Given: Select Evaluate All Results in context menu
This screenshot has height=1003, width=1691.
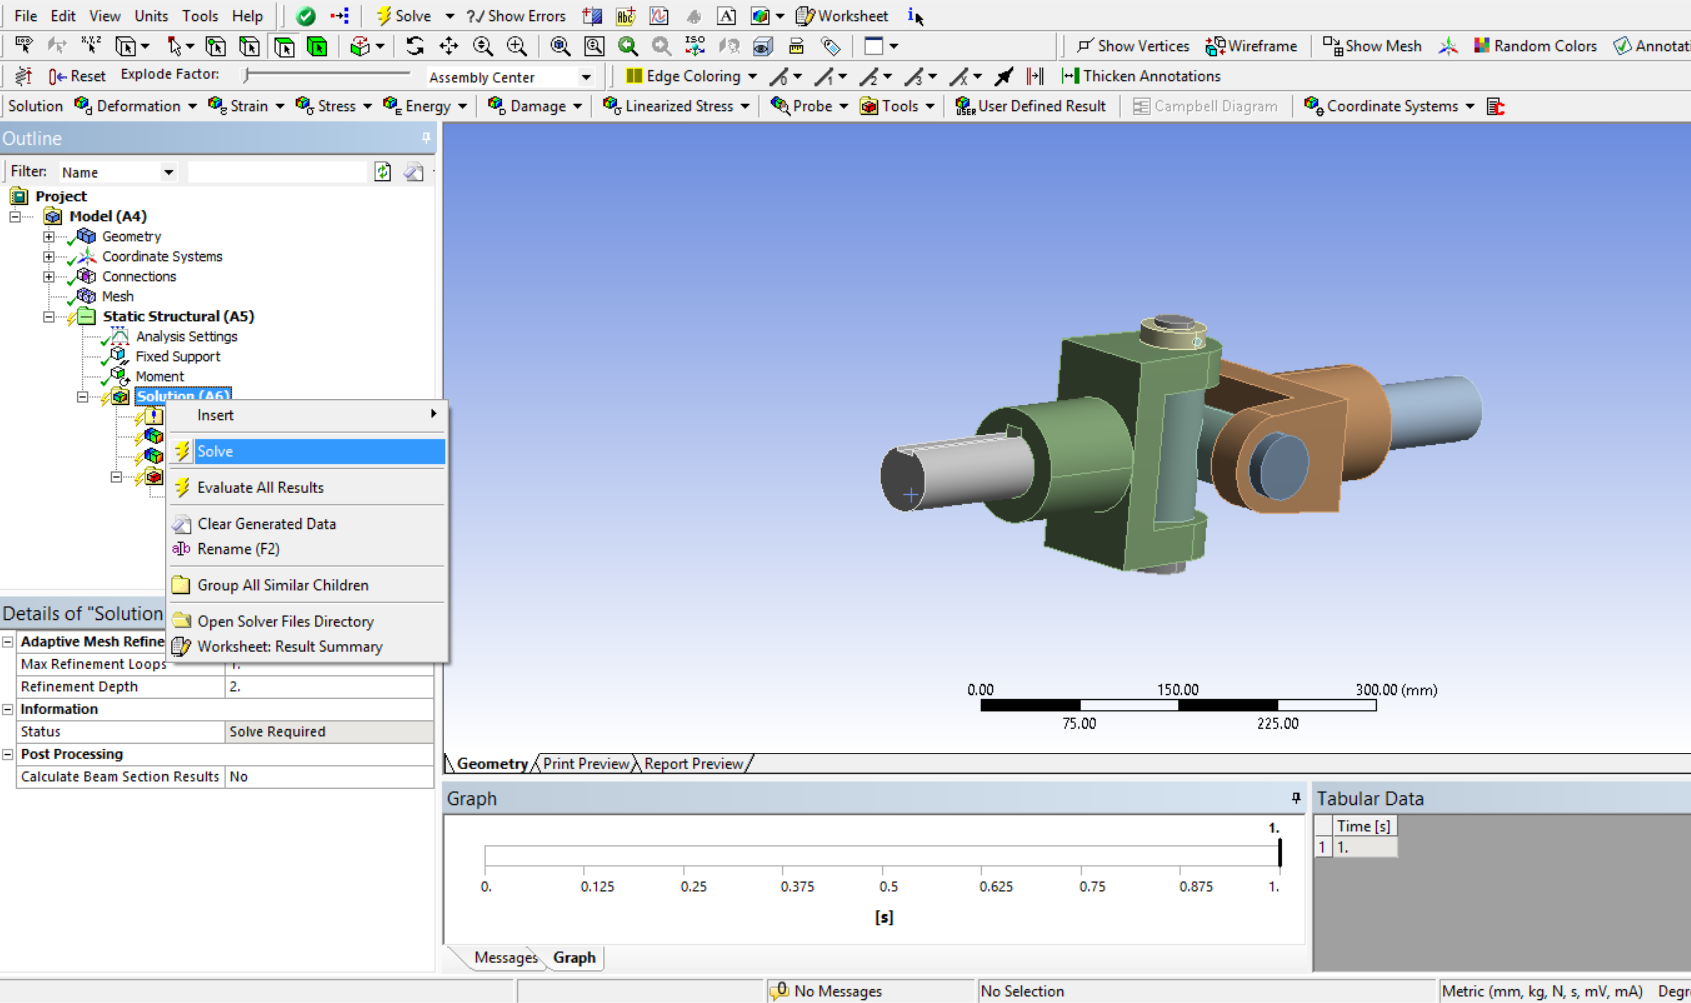Looking at the screenshot, I should point(307,487).
